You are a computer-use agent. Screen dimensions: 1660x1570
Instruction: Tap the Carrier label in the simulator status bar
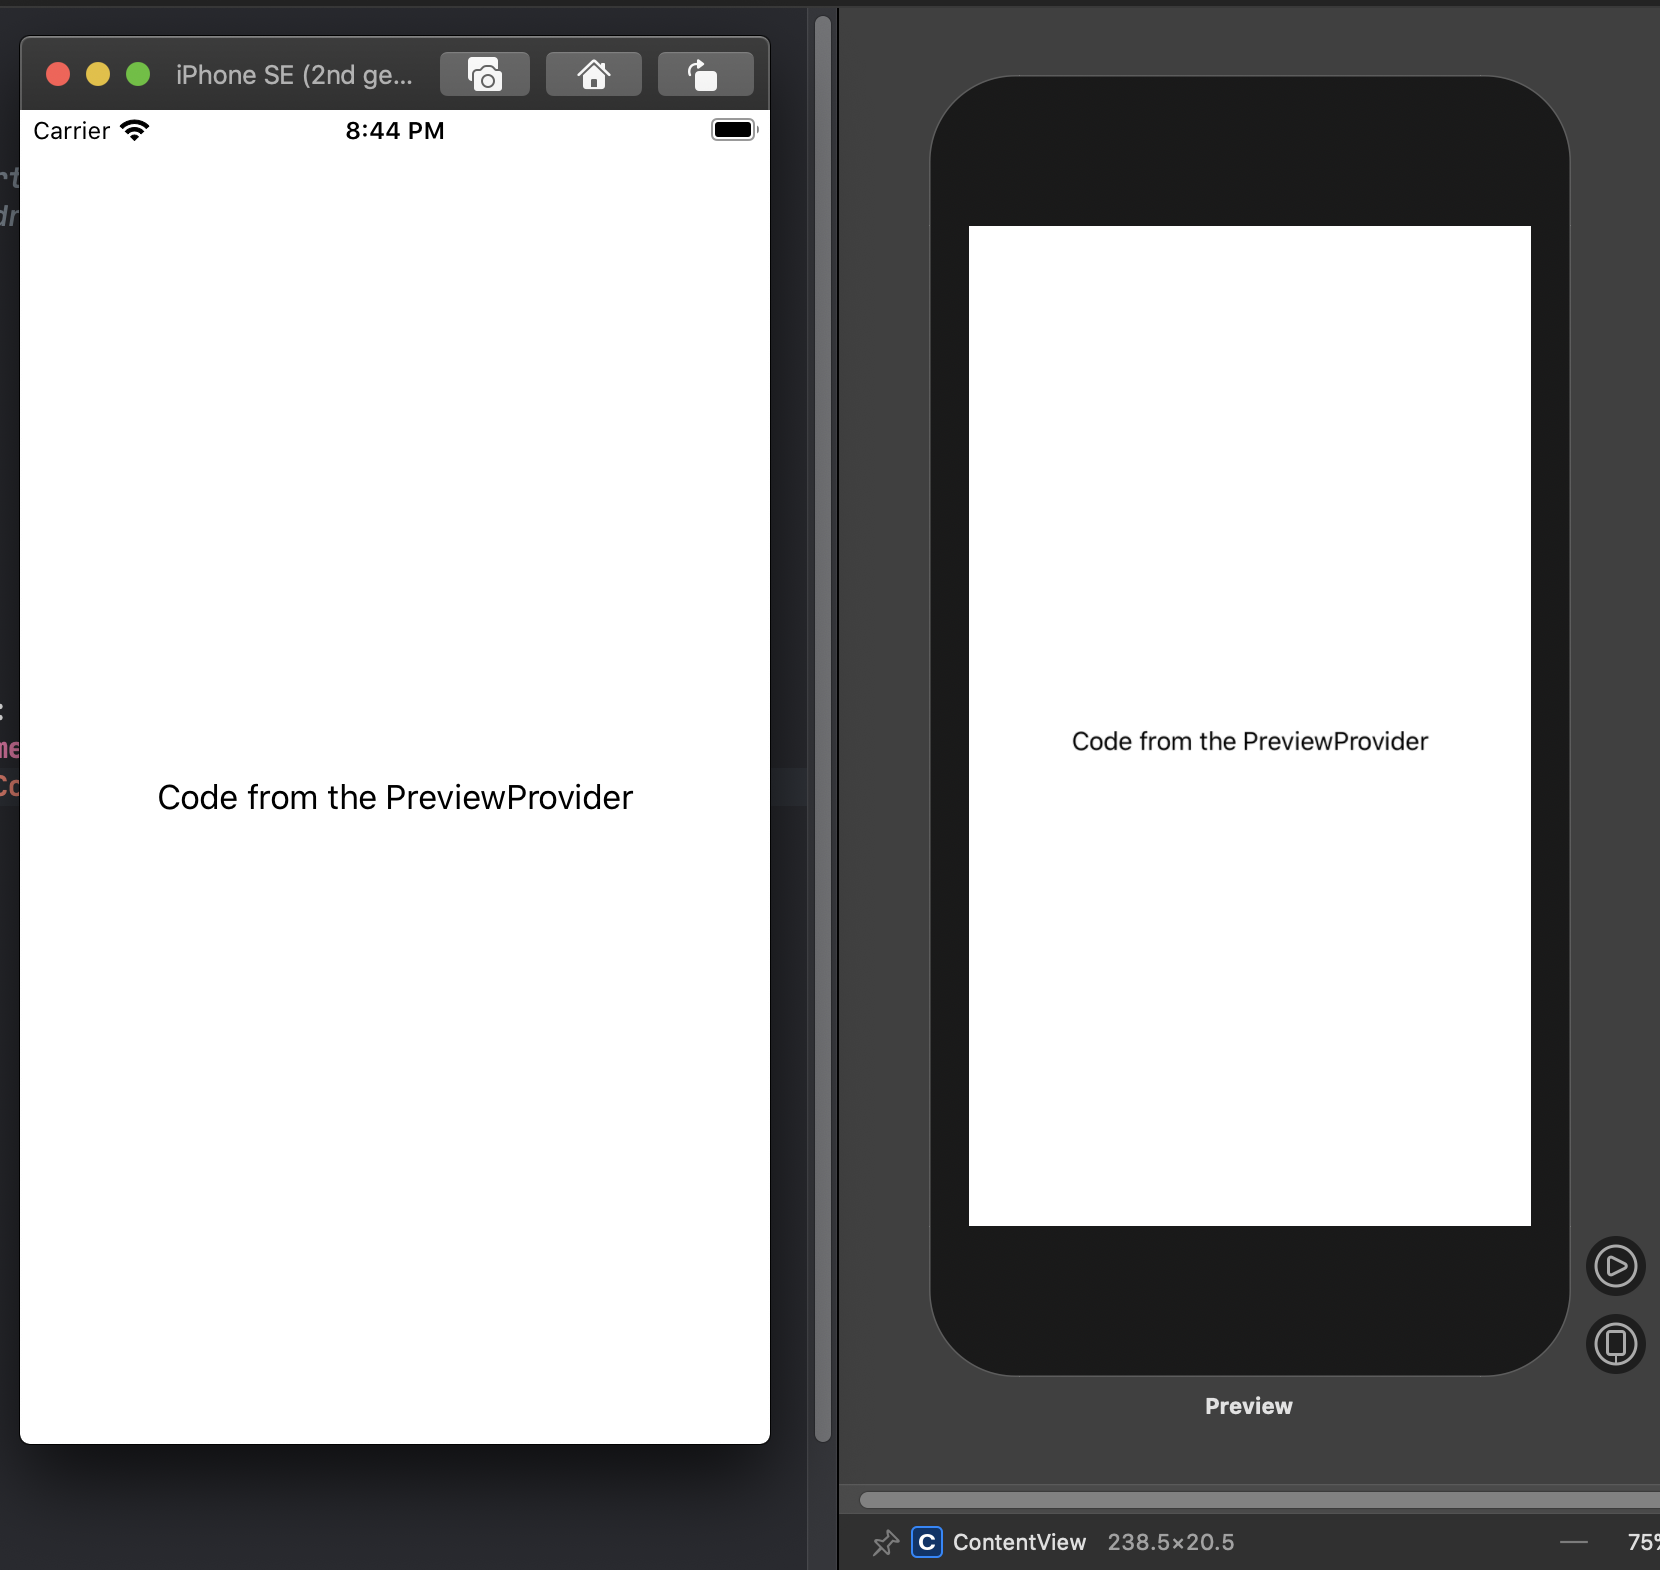click(71, 129)
